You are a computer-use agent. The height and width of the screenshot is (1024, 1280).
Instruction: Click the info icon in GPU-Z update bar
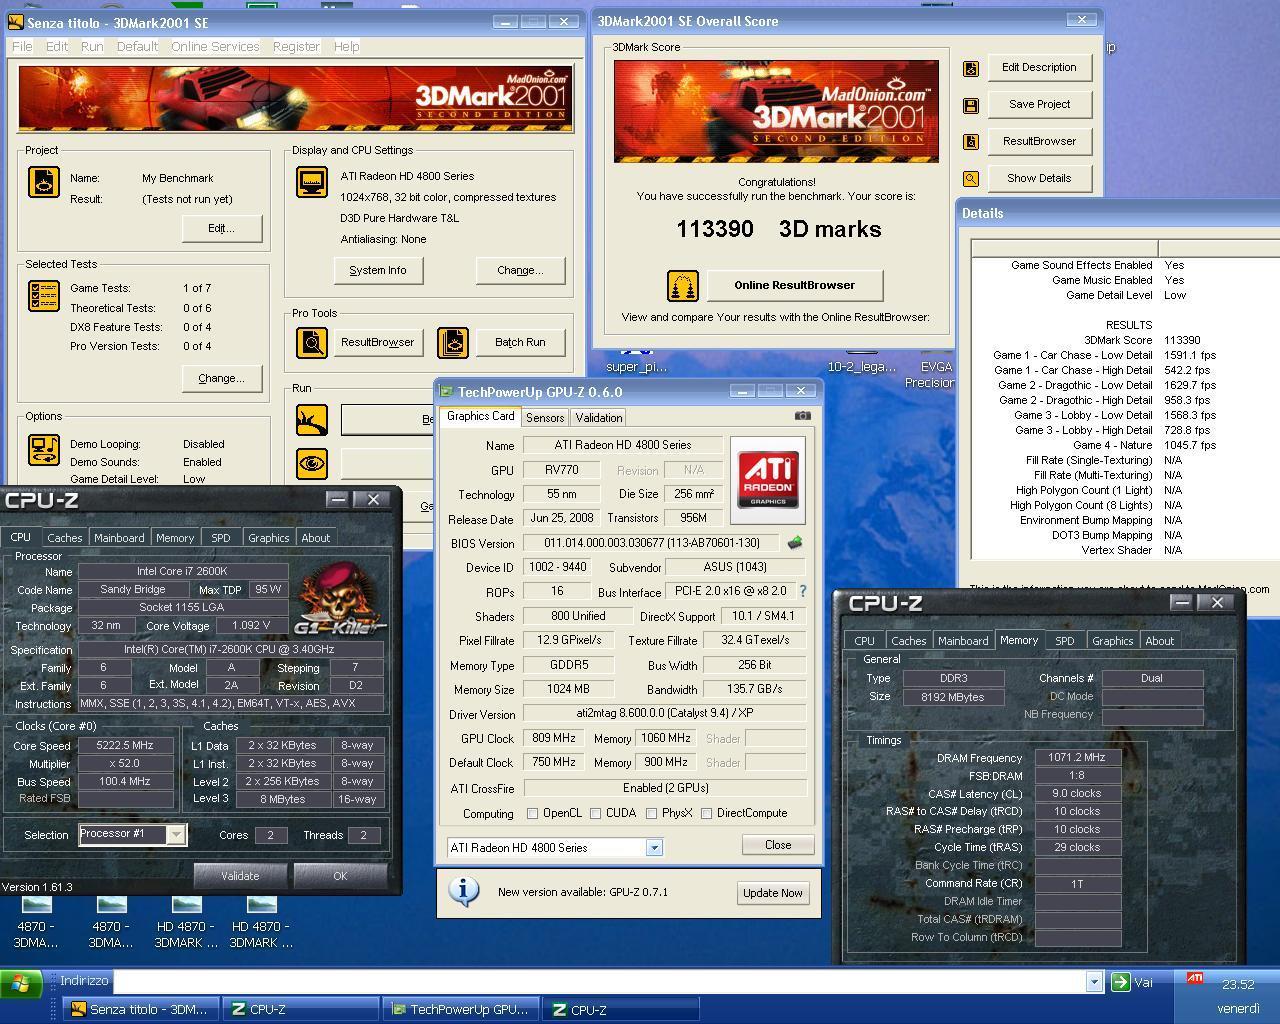pos(464,891)
